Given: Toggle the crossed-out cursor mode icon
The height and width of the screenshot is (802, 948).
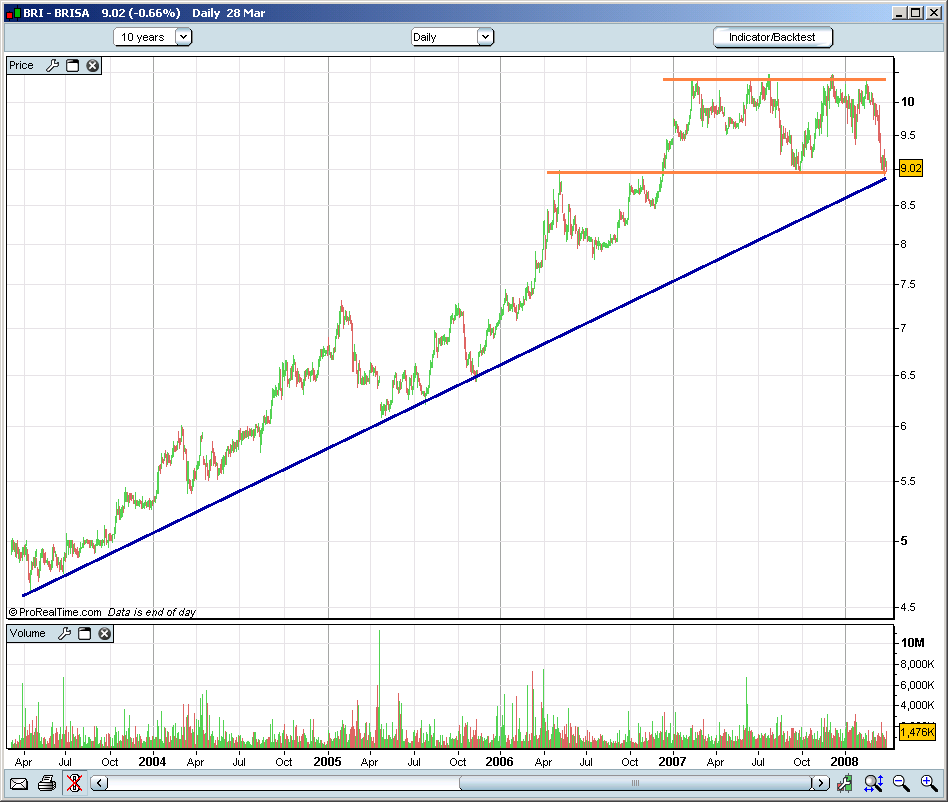Looking at the screenshot, I should [x=74, y=784].
